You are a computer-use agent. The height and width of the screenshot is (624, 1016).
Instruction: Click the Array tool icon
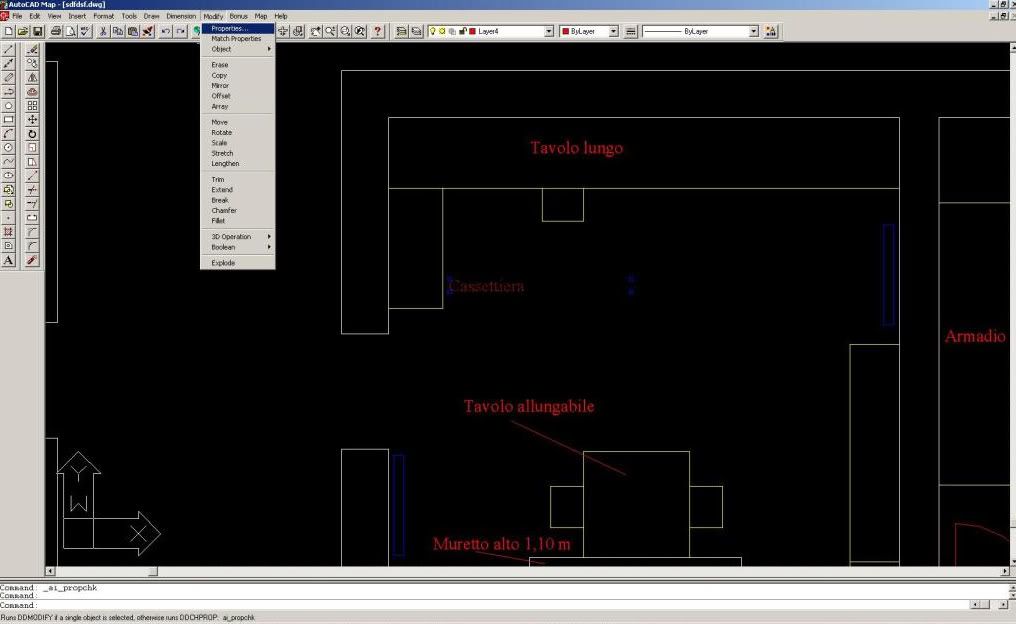click(32, 106)
